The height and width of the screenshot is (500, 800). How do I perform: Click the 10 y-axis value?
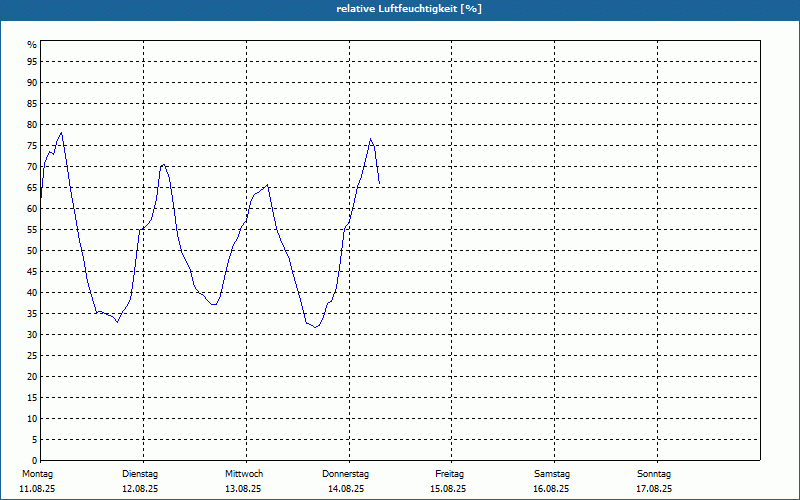click(x=32, y=419)
